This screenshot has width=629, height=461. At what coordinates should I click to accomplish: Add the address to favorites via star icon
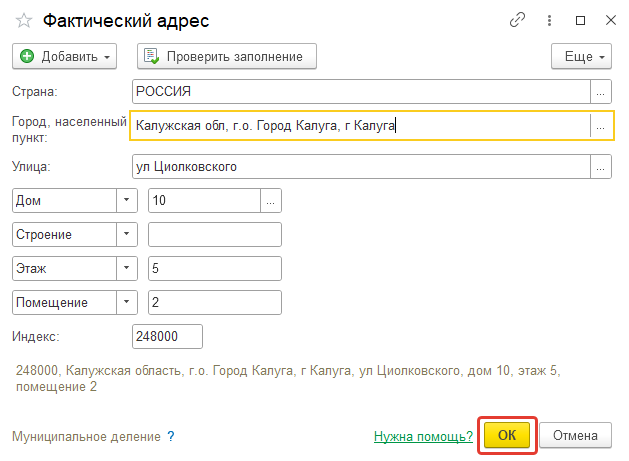(x=24, y=20)
